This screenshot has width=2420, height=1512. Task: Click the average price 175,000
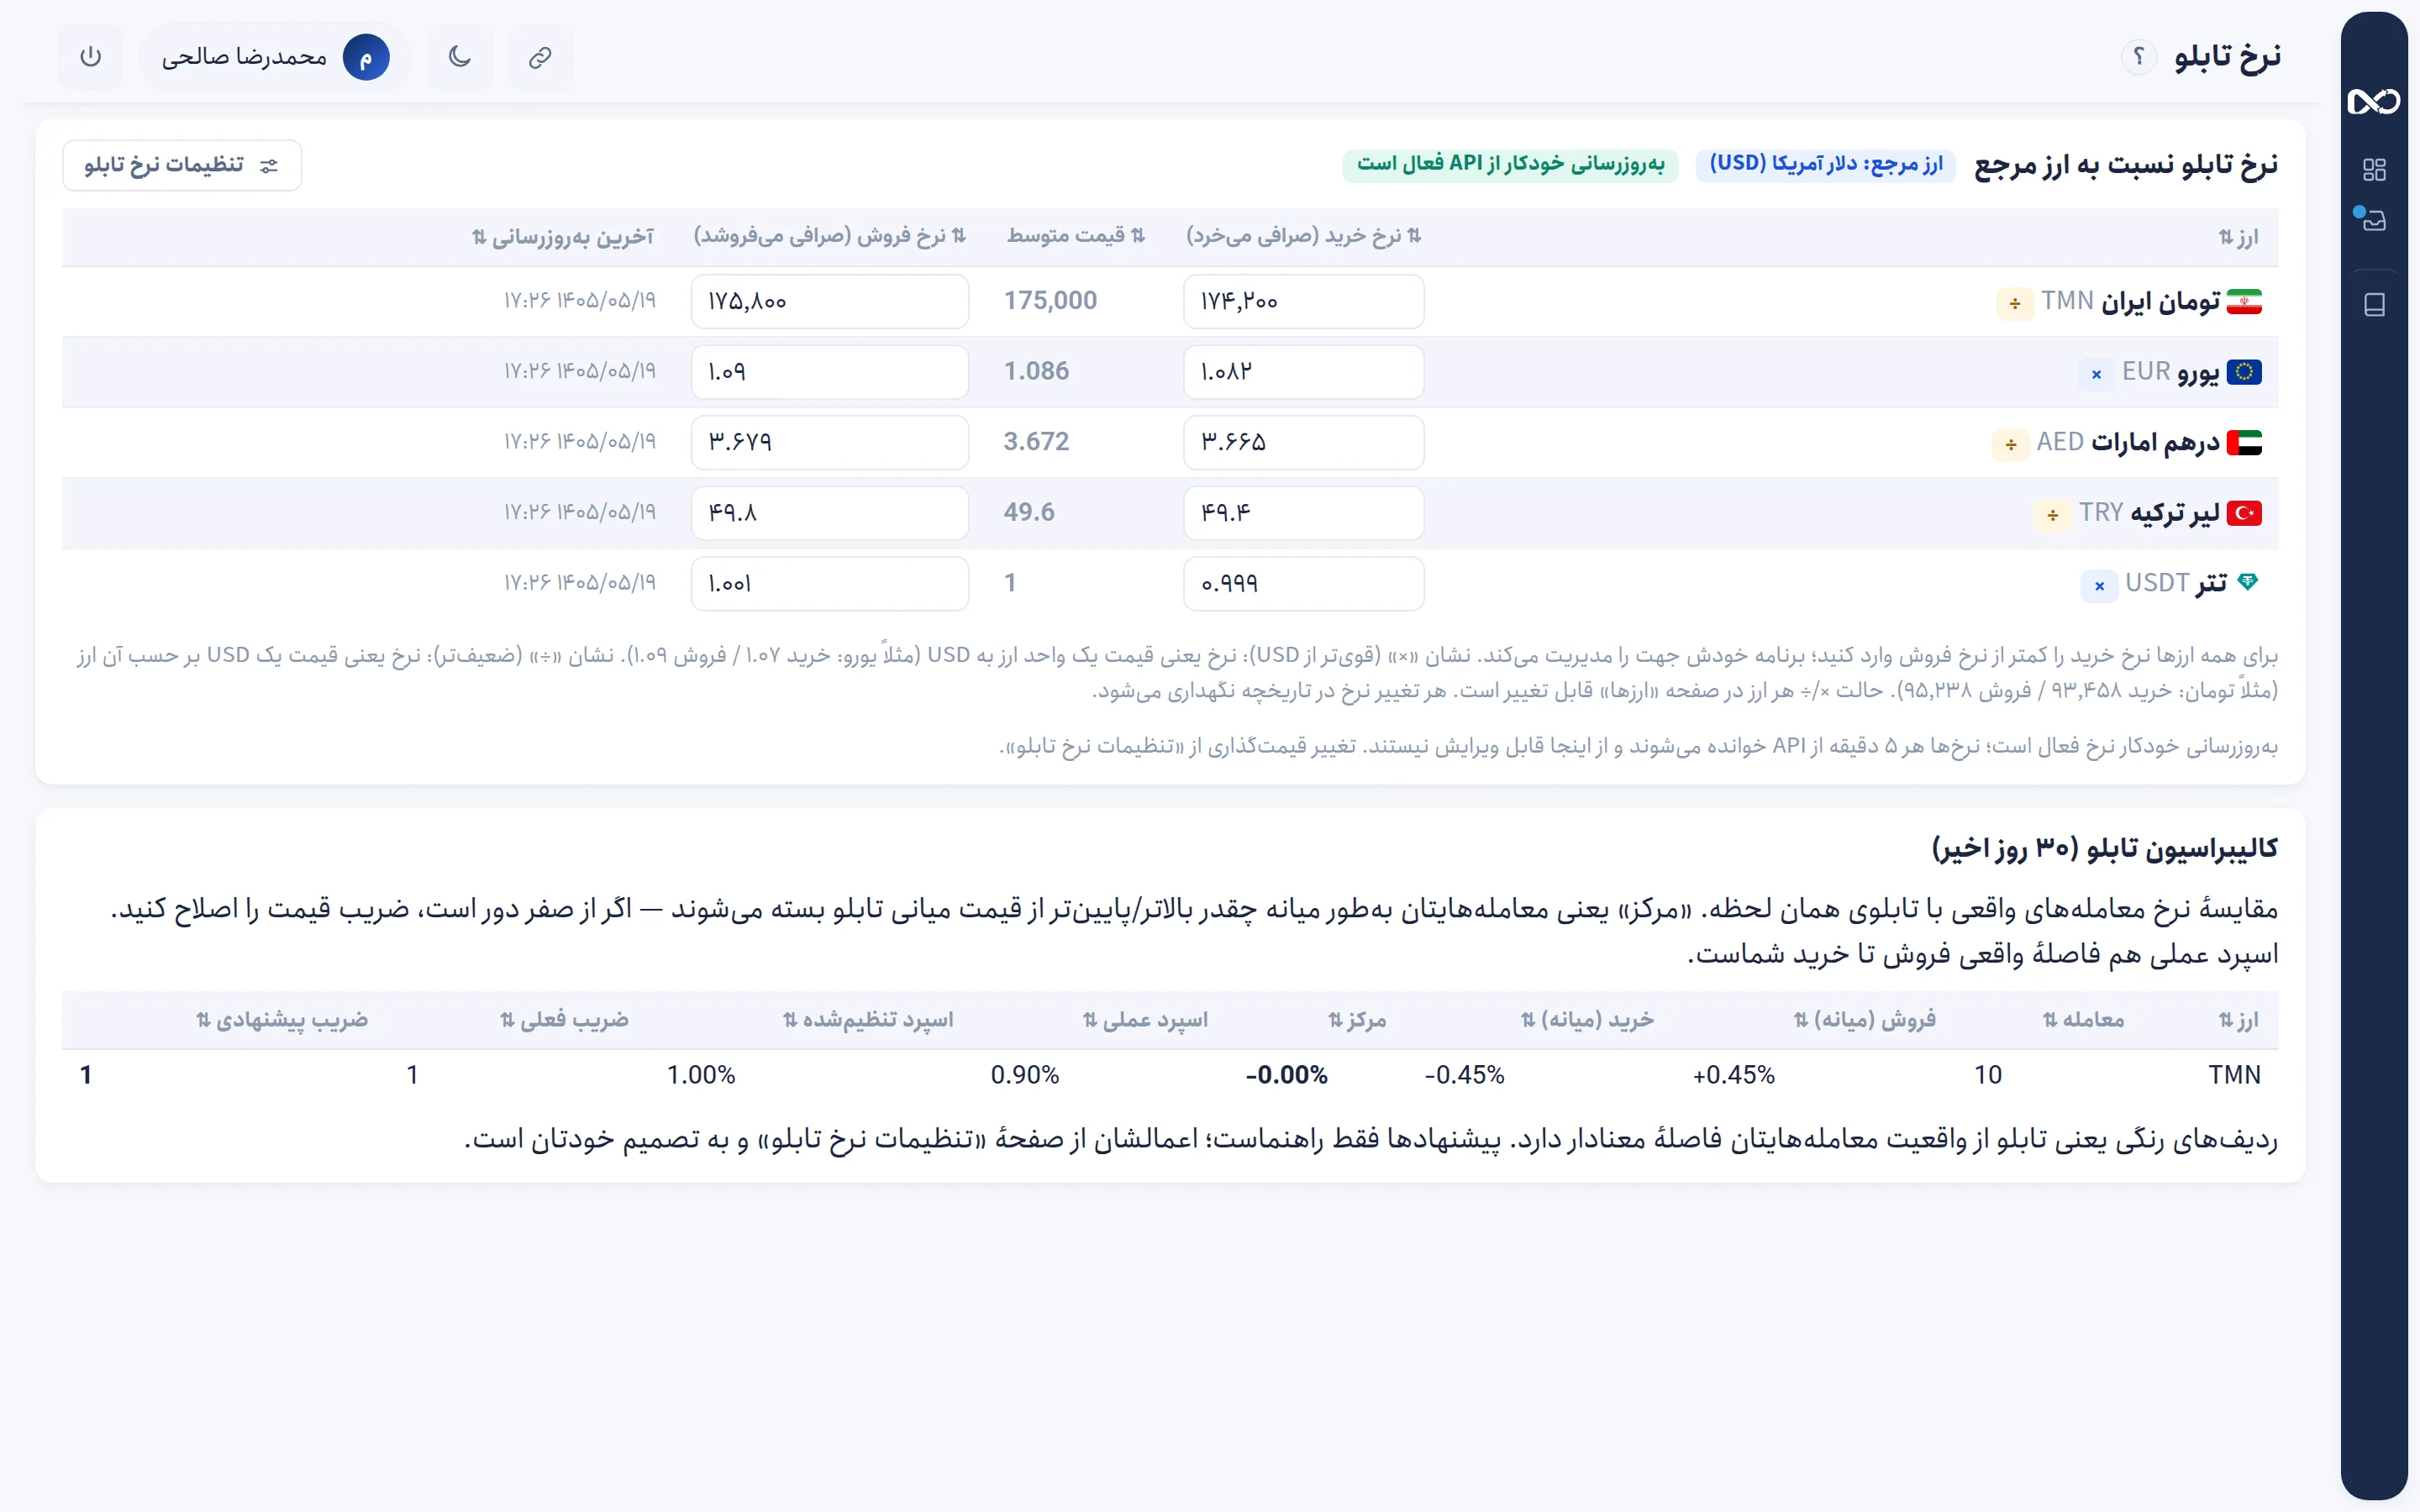coord(1050,301)
